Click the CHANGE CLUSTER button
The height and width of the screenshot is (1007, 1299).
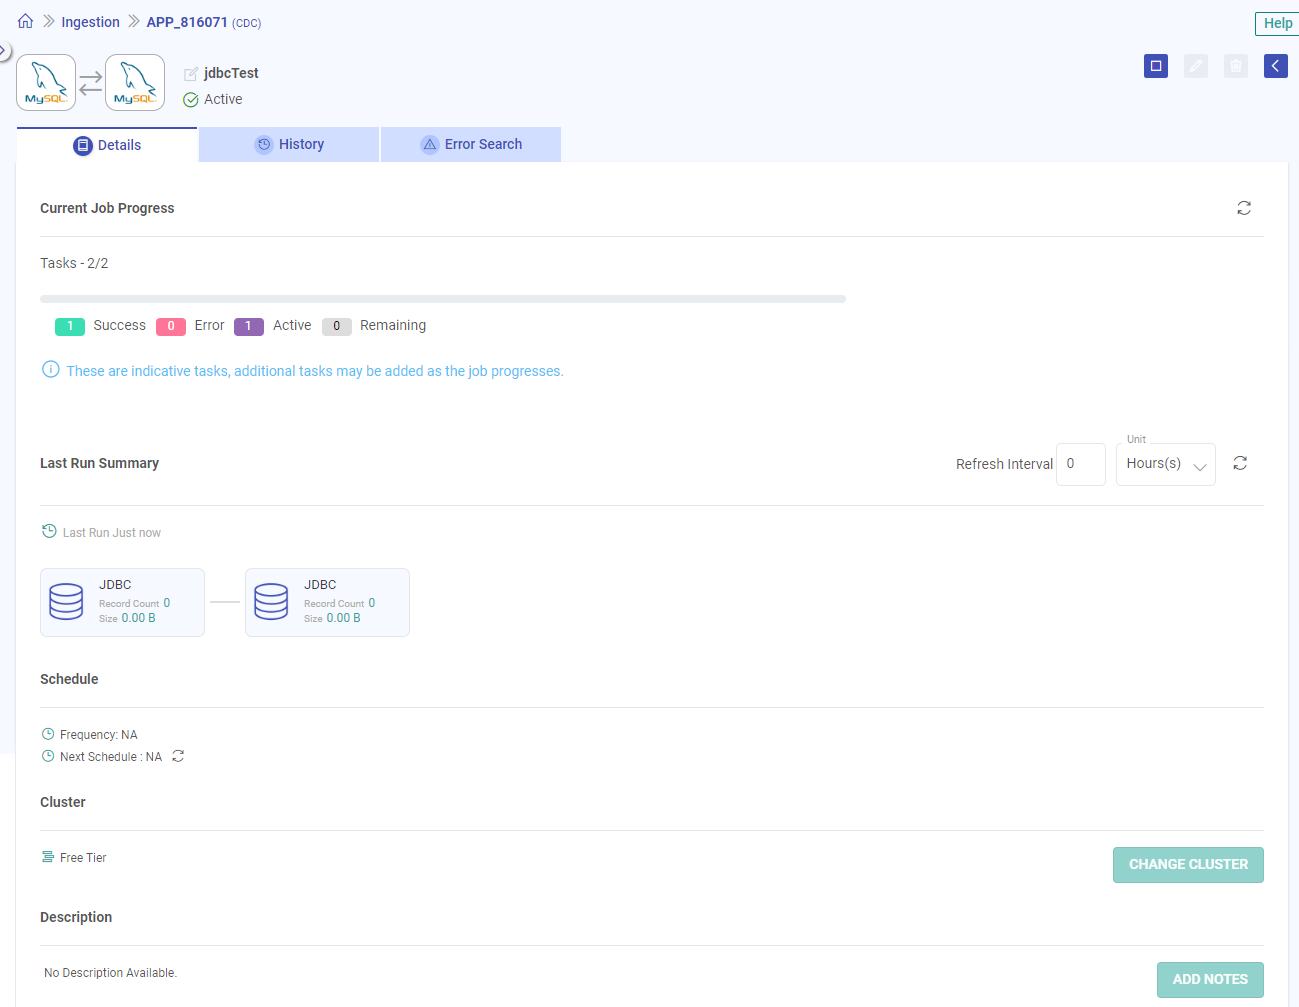pos(1187,864)
